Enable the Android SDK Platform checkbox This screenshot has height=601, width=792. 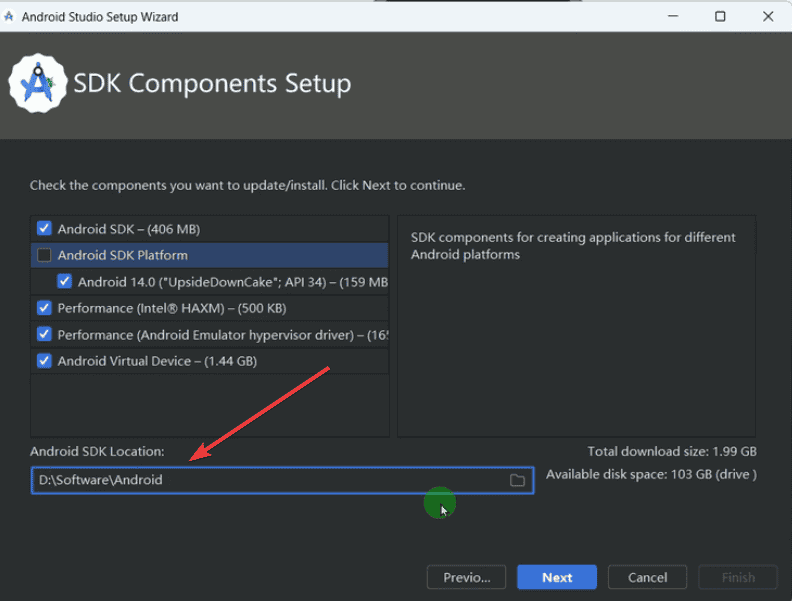44,255
